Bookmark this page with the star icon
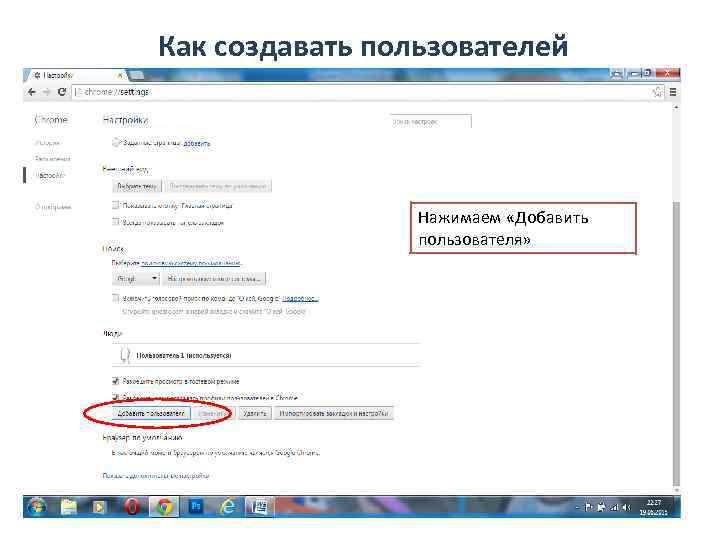 point(658,92)
